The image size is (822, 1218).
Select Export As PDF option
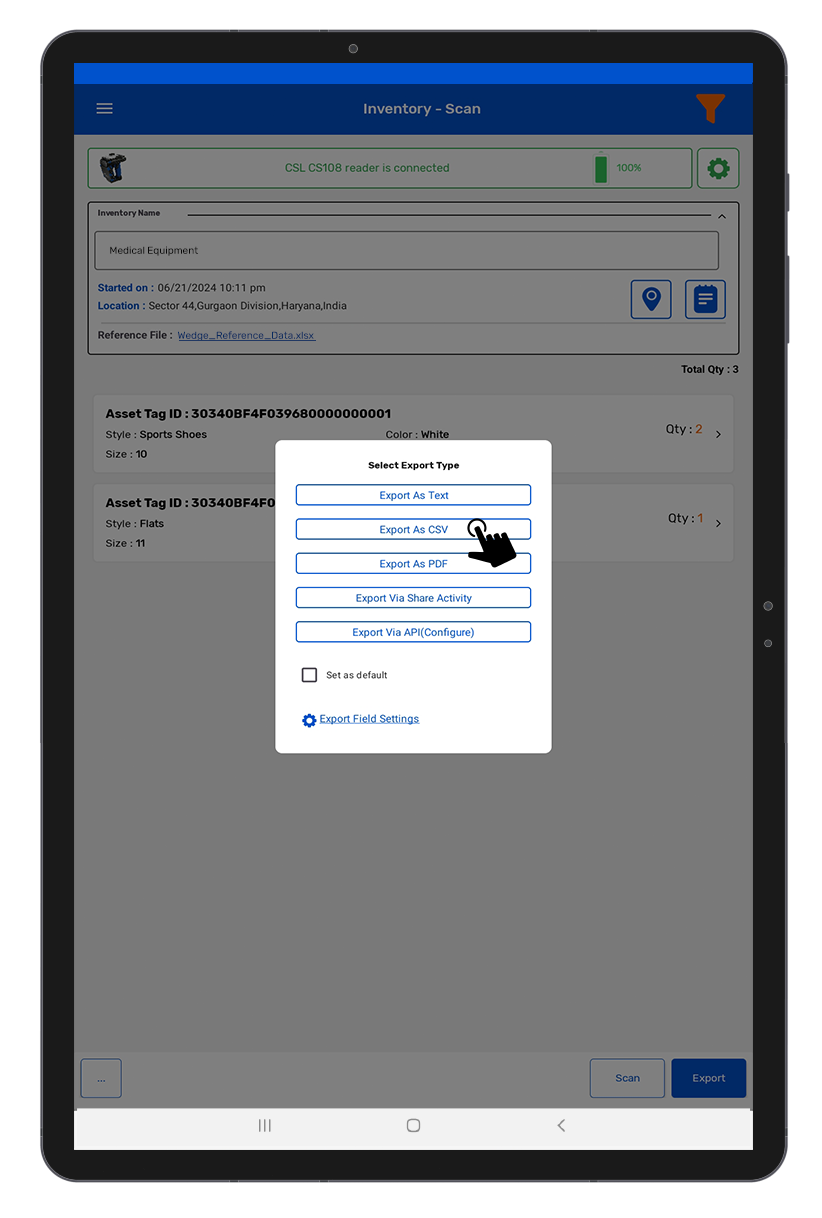pyautogui.click(x=413, y=564)
